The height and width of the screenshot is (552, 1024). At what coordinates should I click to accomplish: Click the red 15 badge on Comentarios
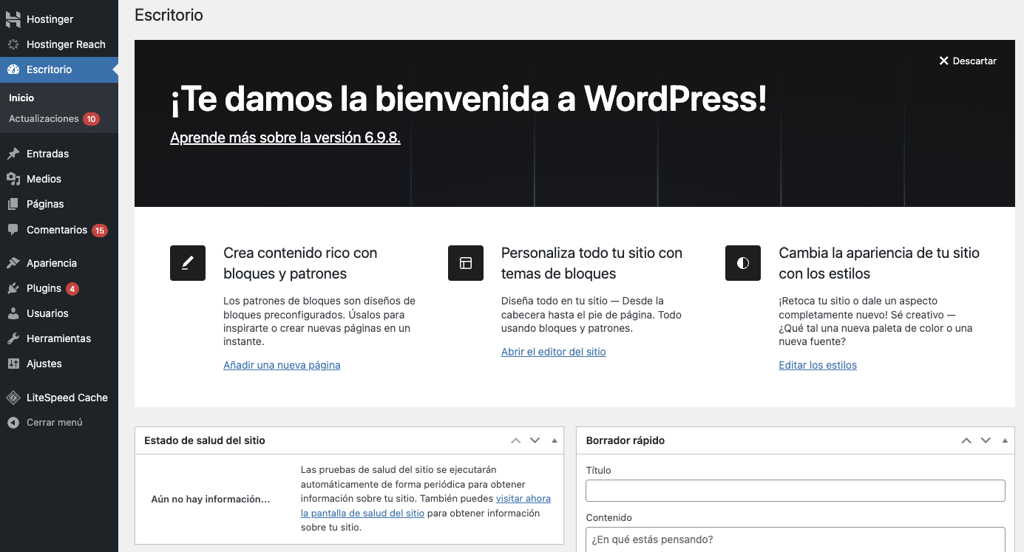pyautogui.click(x=99, y=230)
